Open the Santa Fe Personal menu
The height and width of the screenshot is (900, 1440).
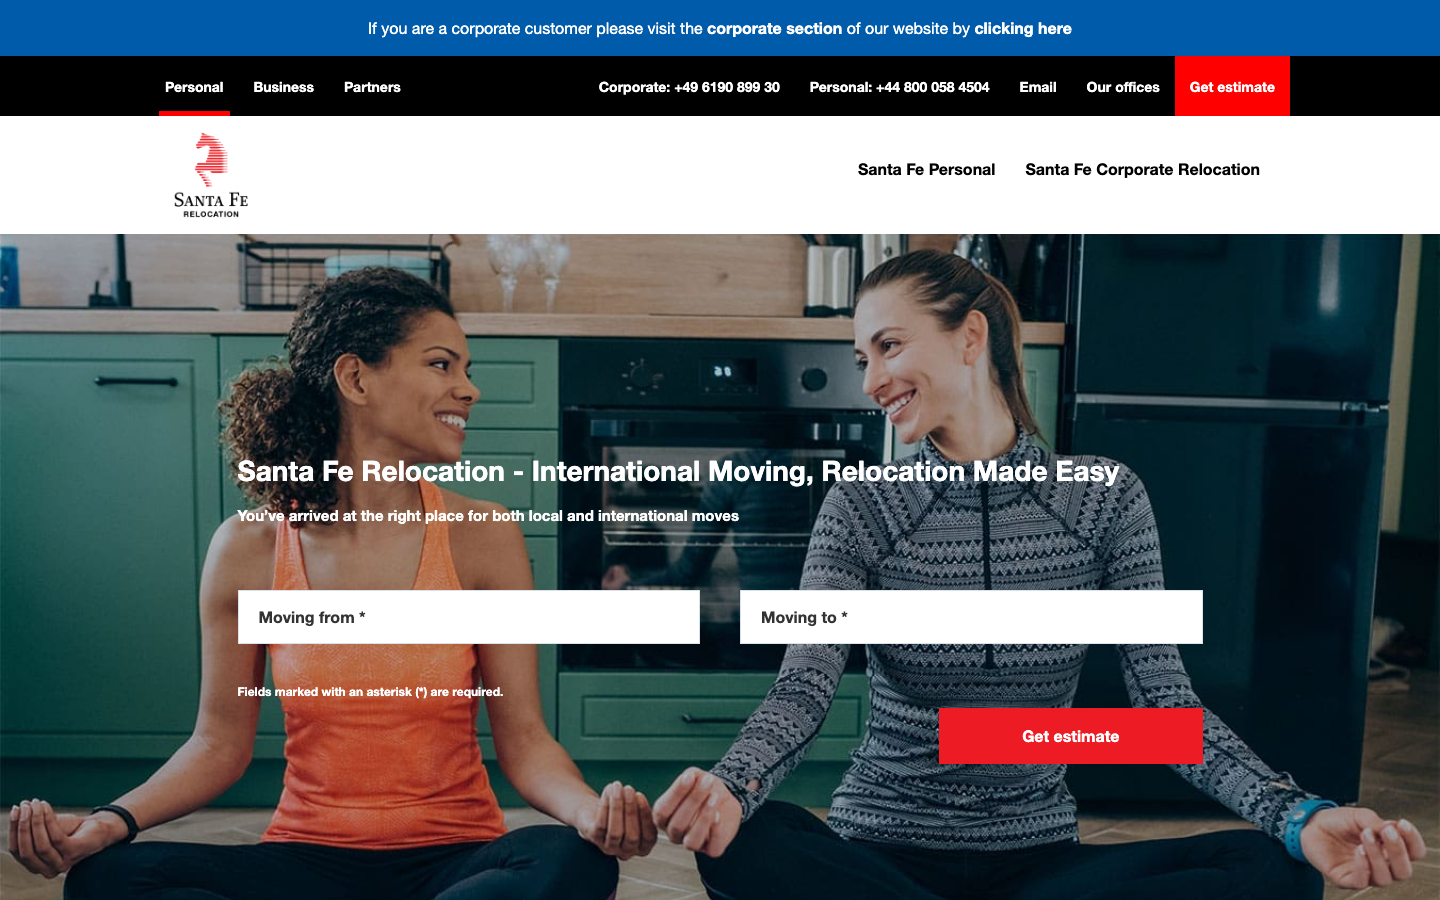pyautogui.click(x=926, y=170)
